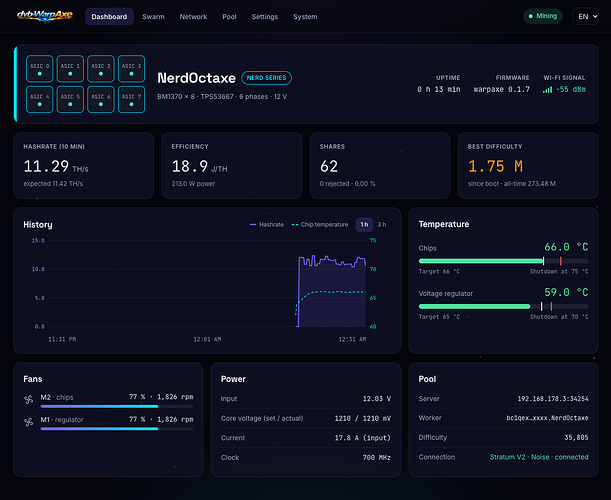The height and width of the screenshot is (500, 611).
Task: Click the NERD SERIES badge
Action: click(x=267, y=78)
